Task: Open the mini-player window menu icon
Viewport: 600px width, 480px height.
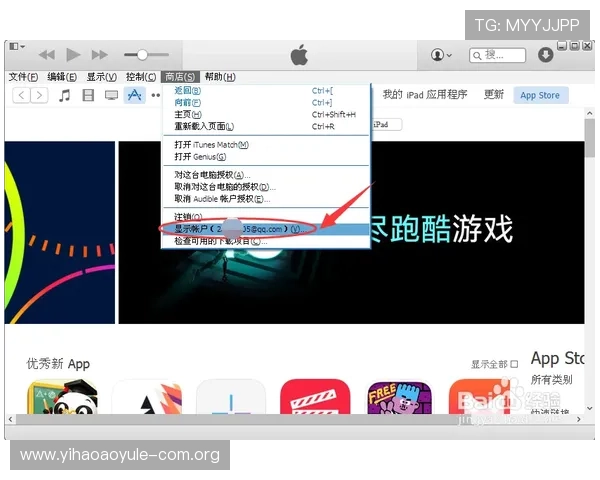Action: pyautogui.click(x=17, y=46)
